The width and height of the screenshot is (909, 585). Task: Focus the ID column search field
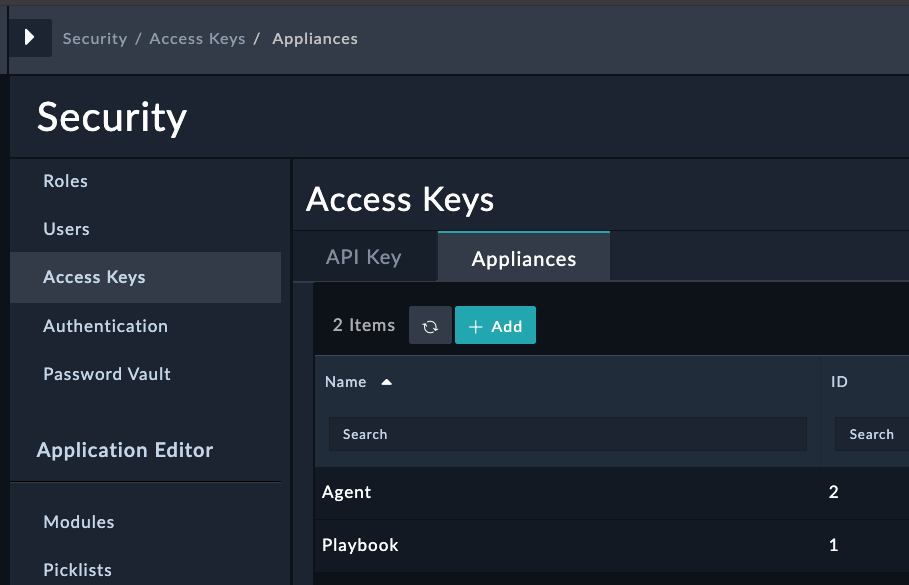click(x=872, y=434)
